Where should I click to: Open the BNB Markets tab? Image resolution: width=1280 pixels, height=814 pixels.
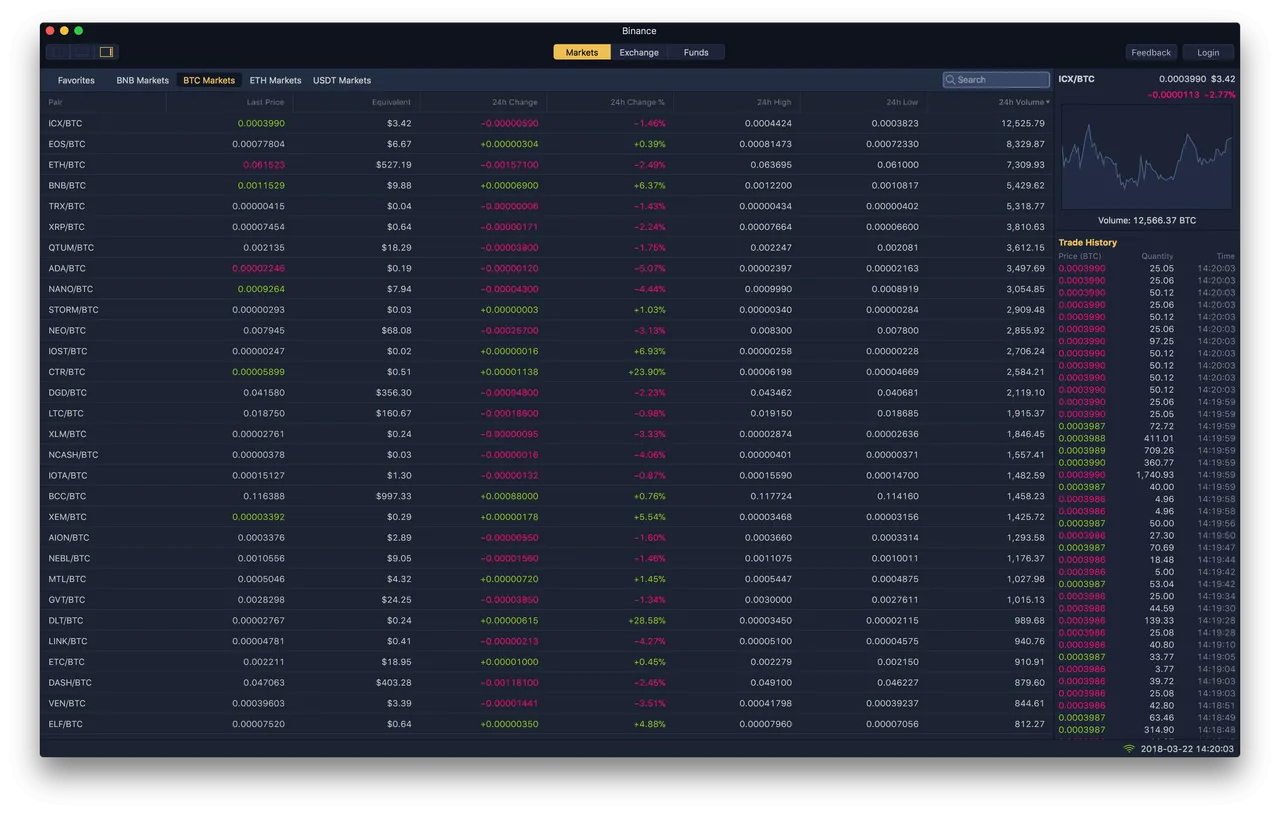click(x=143, y=80)
